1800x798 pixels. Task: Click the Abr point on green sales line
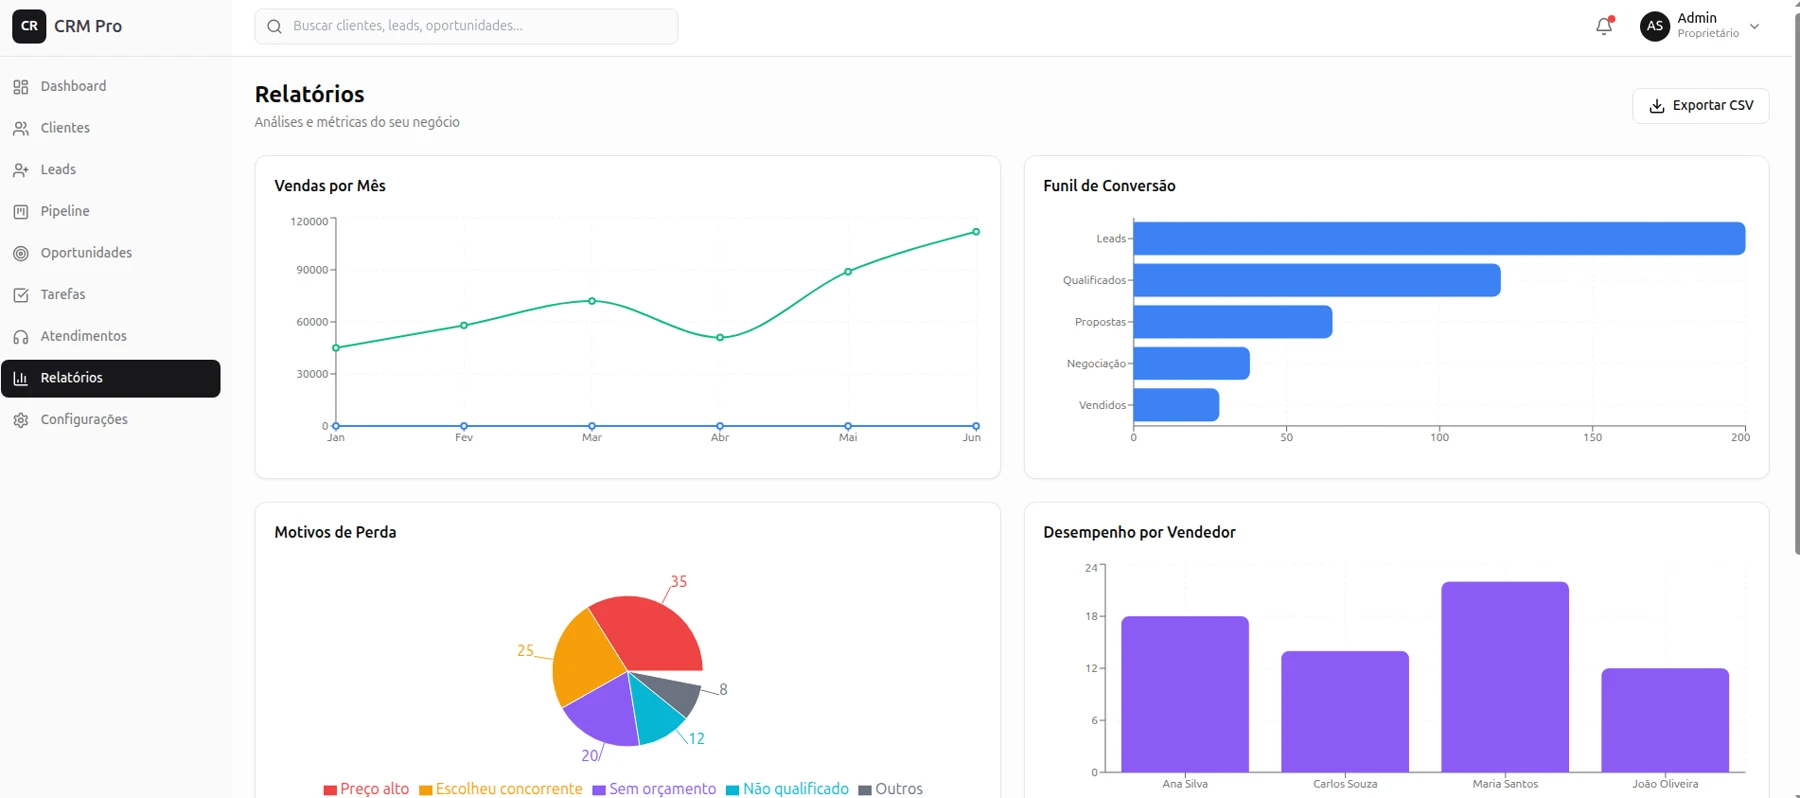point(720,338)
